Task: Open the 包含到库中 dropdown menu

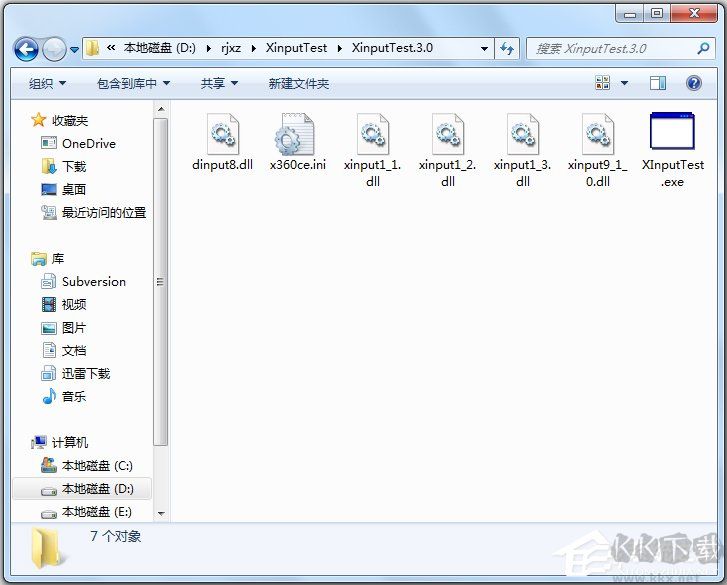Action: pyautogui.click(x=133, y=84)
